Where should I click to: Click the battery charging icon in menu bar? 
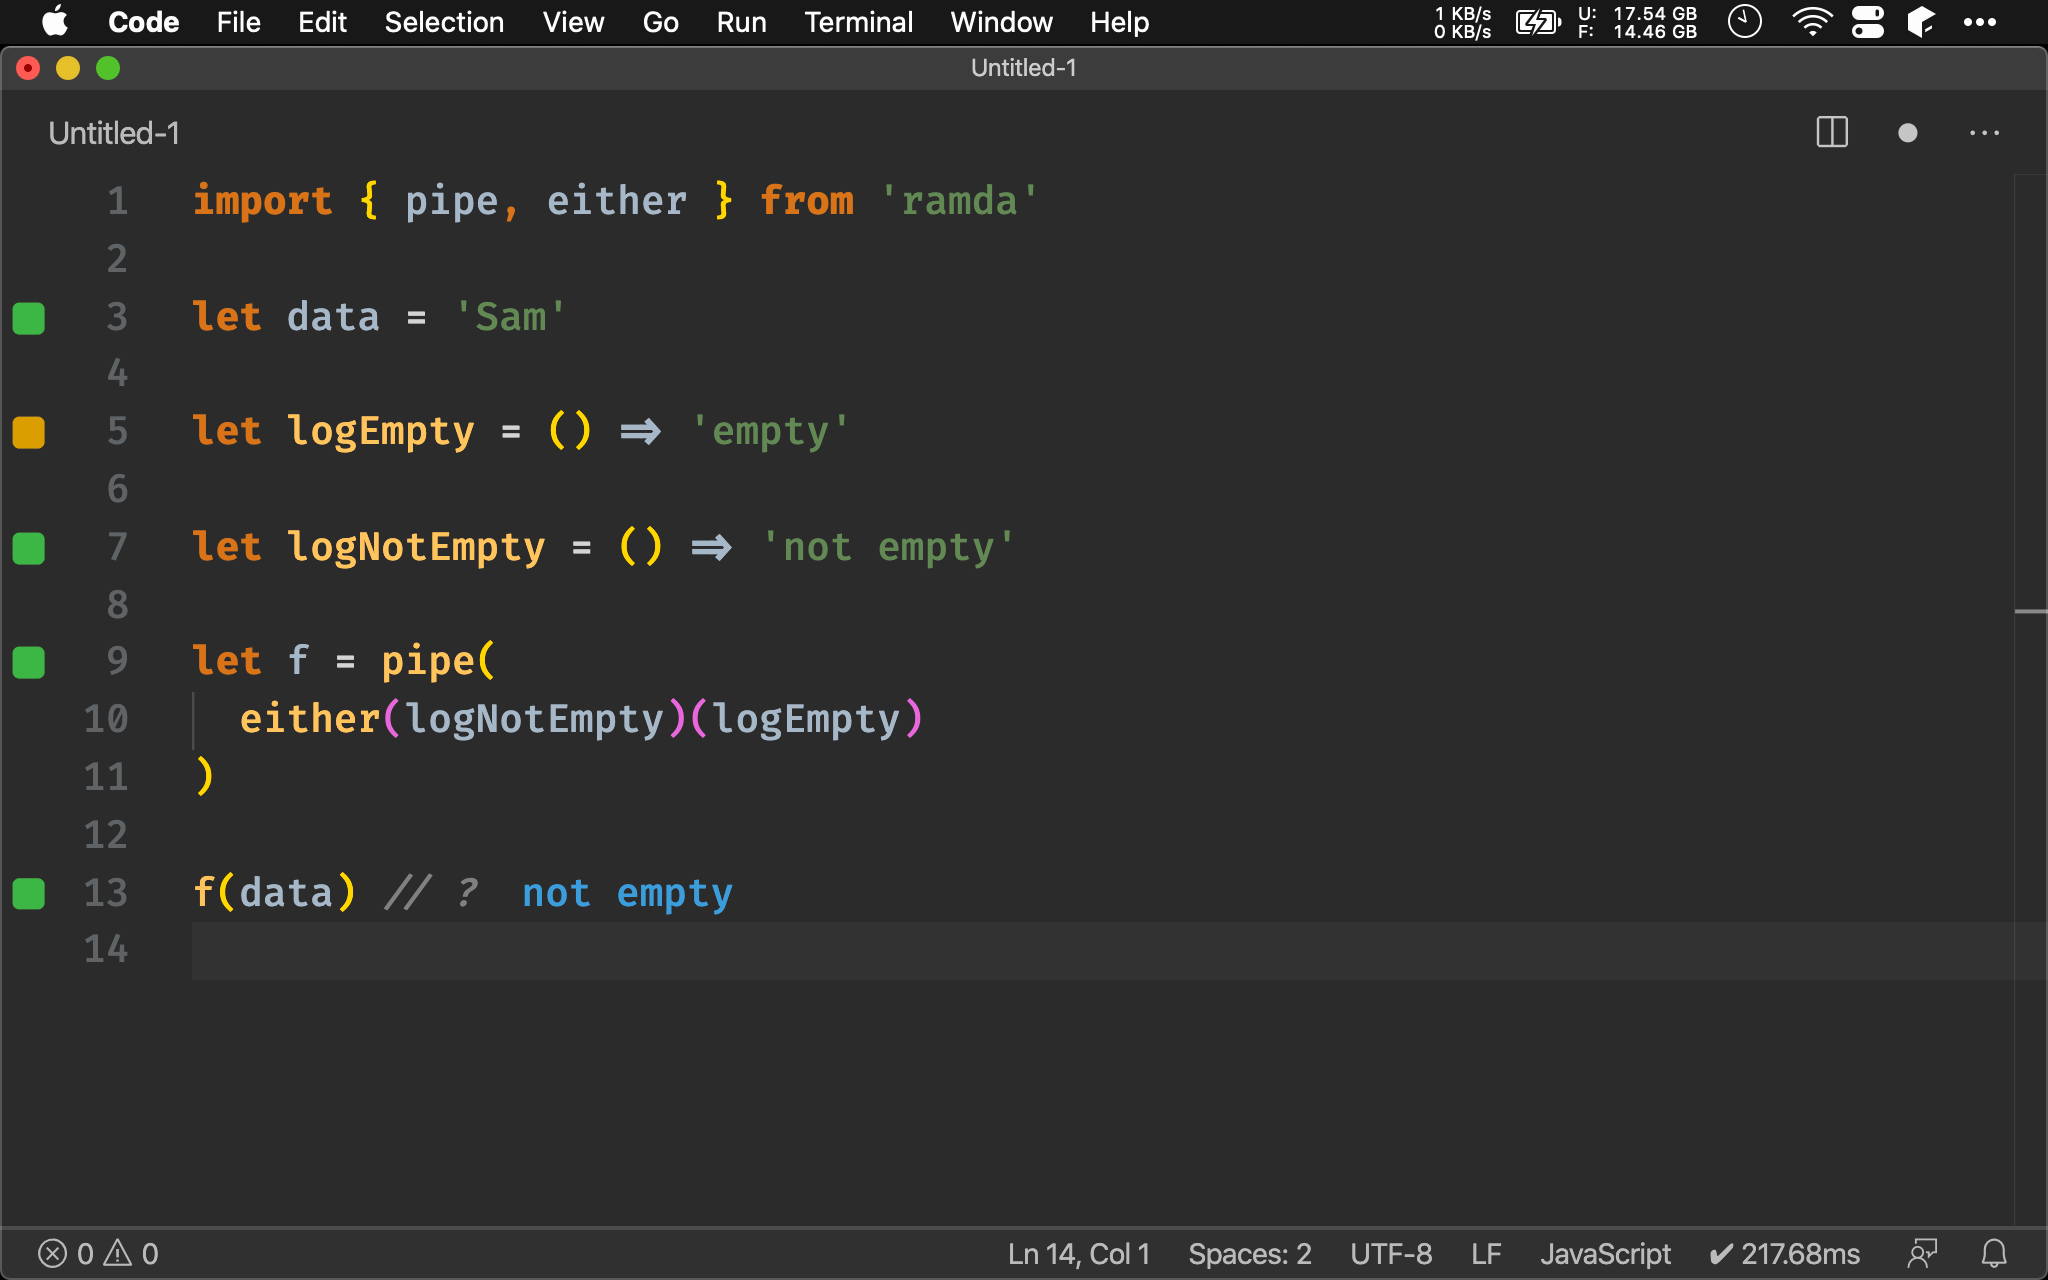pos(1537,21)
